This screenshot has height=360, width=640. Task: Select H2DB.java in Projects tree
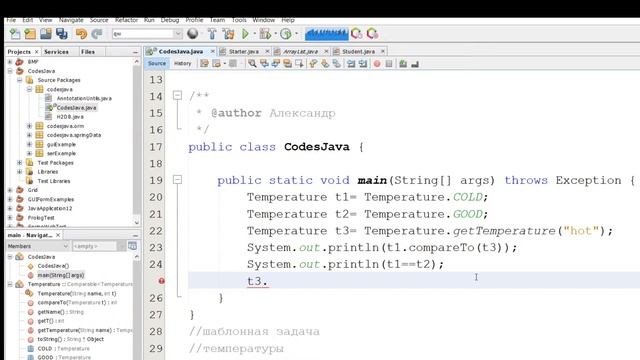coord(70,117)
